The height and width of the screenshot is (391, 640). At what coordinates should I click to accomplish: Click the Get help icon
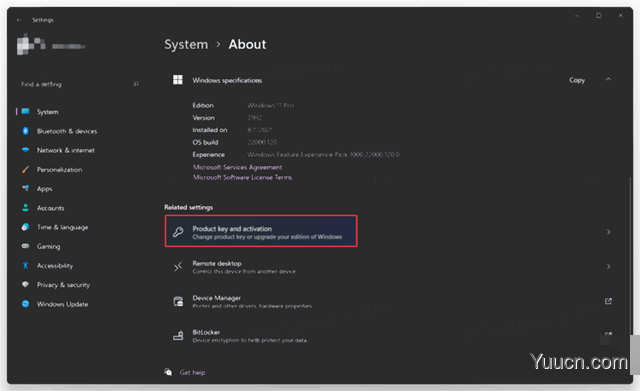point(168,372)
